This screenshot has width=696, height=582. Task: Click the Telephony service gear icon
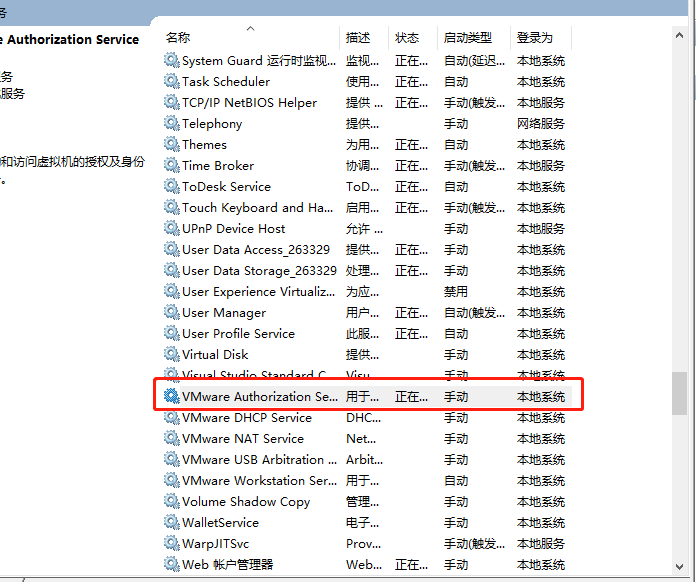pyautogui.click(x=171, y=123)
